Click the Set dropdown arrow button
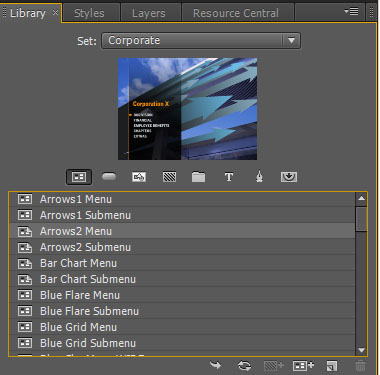Screen dimensions: 380x375 pyautogui.click(x=292, y=41)
